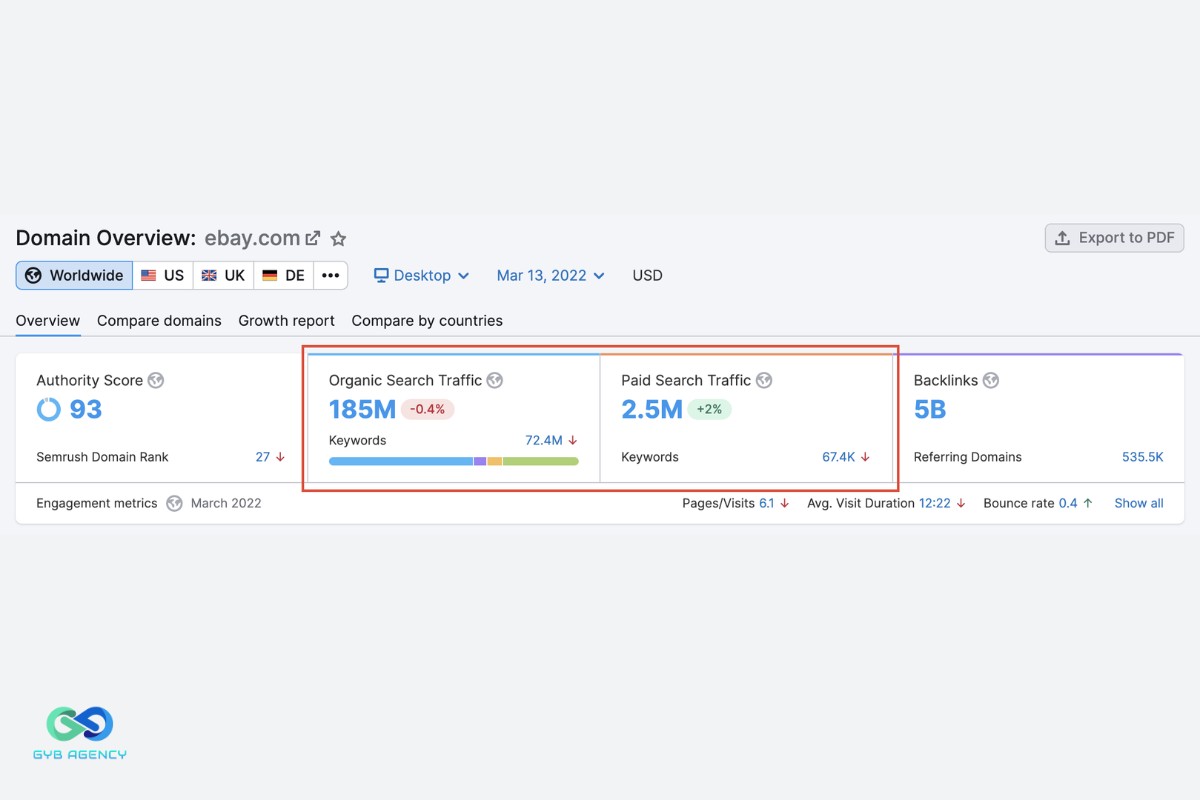The image size is (1200, 800).
Task: Open more countries ellipsis menu
Action: [330, 275]
